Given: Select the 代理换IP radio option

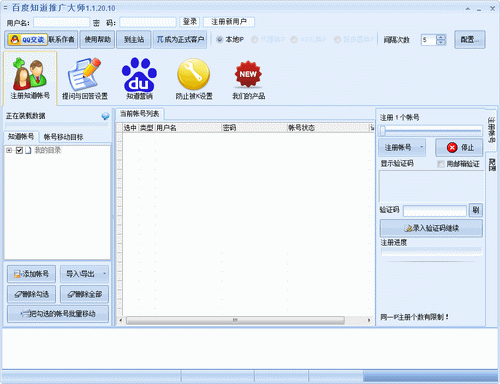Looking at the screenshot, I should point(255,40).
